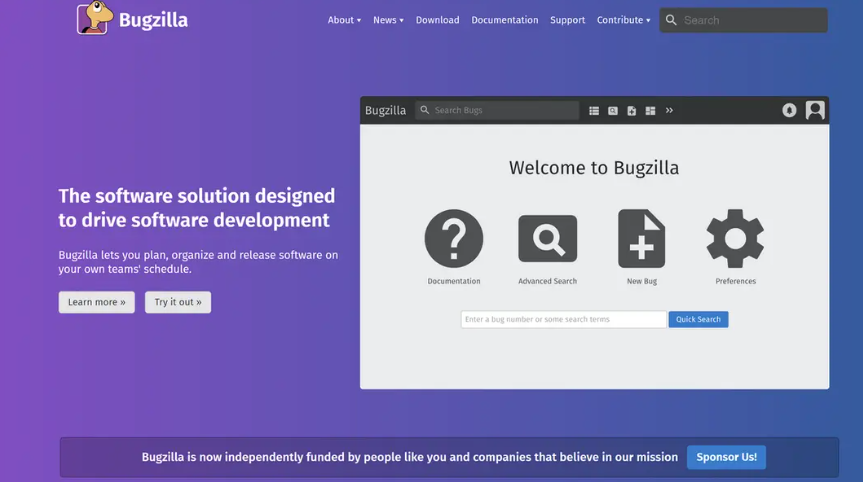Click the Preferences label

[736, 281]
